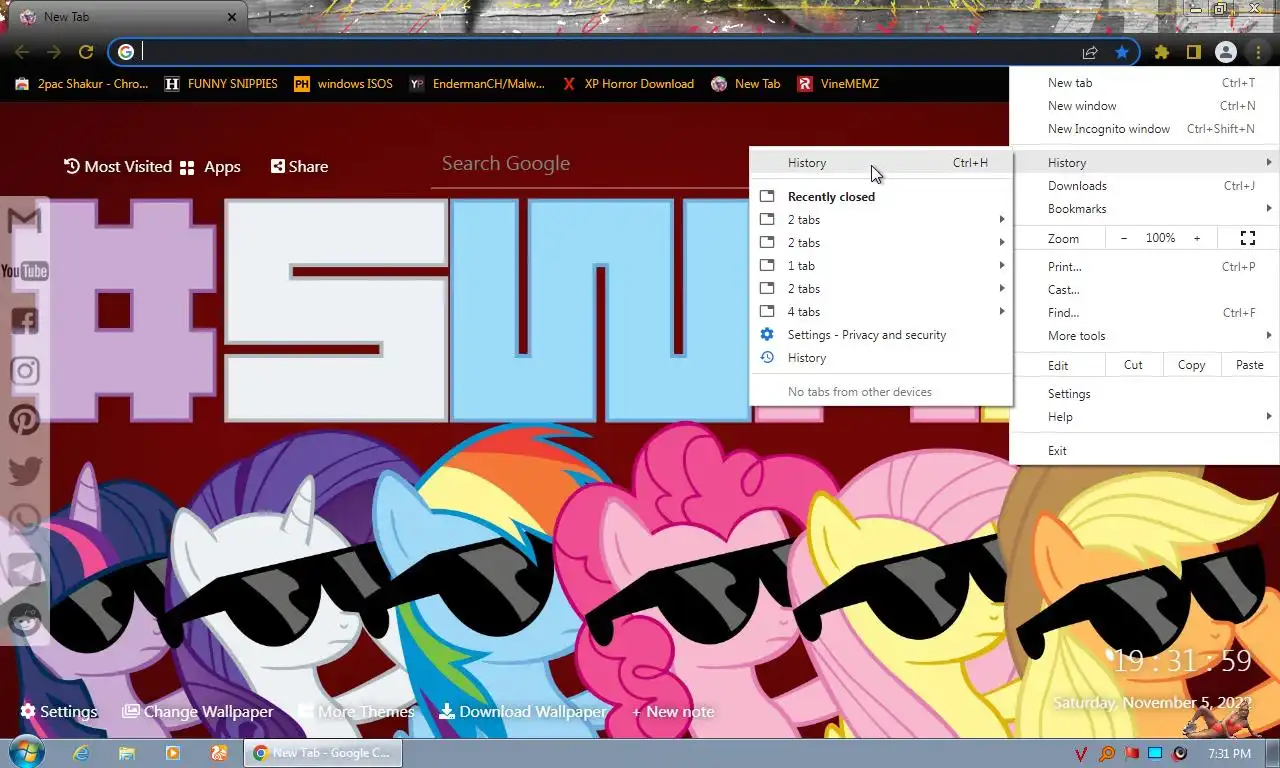Screen dimensions: 1280x768
Task: Open the FUNNY SNIPPIES bookmark
Action: (x=220, y=84)
